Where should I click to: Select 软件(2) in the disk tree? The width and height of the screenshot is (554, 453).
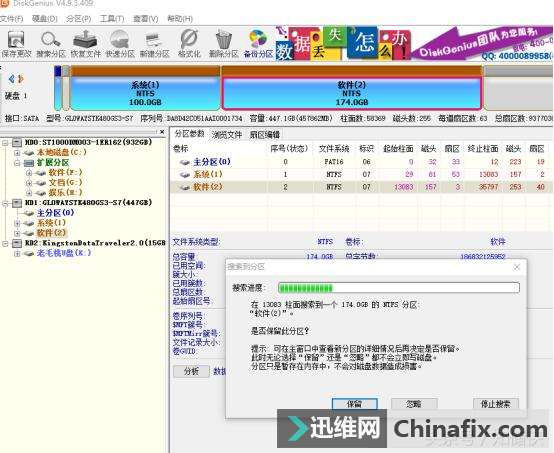(51, 233)
